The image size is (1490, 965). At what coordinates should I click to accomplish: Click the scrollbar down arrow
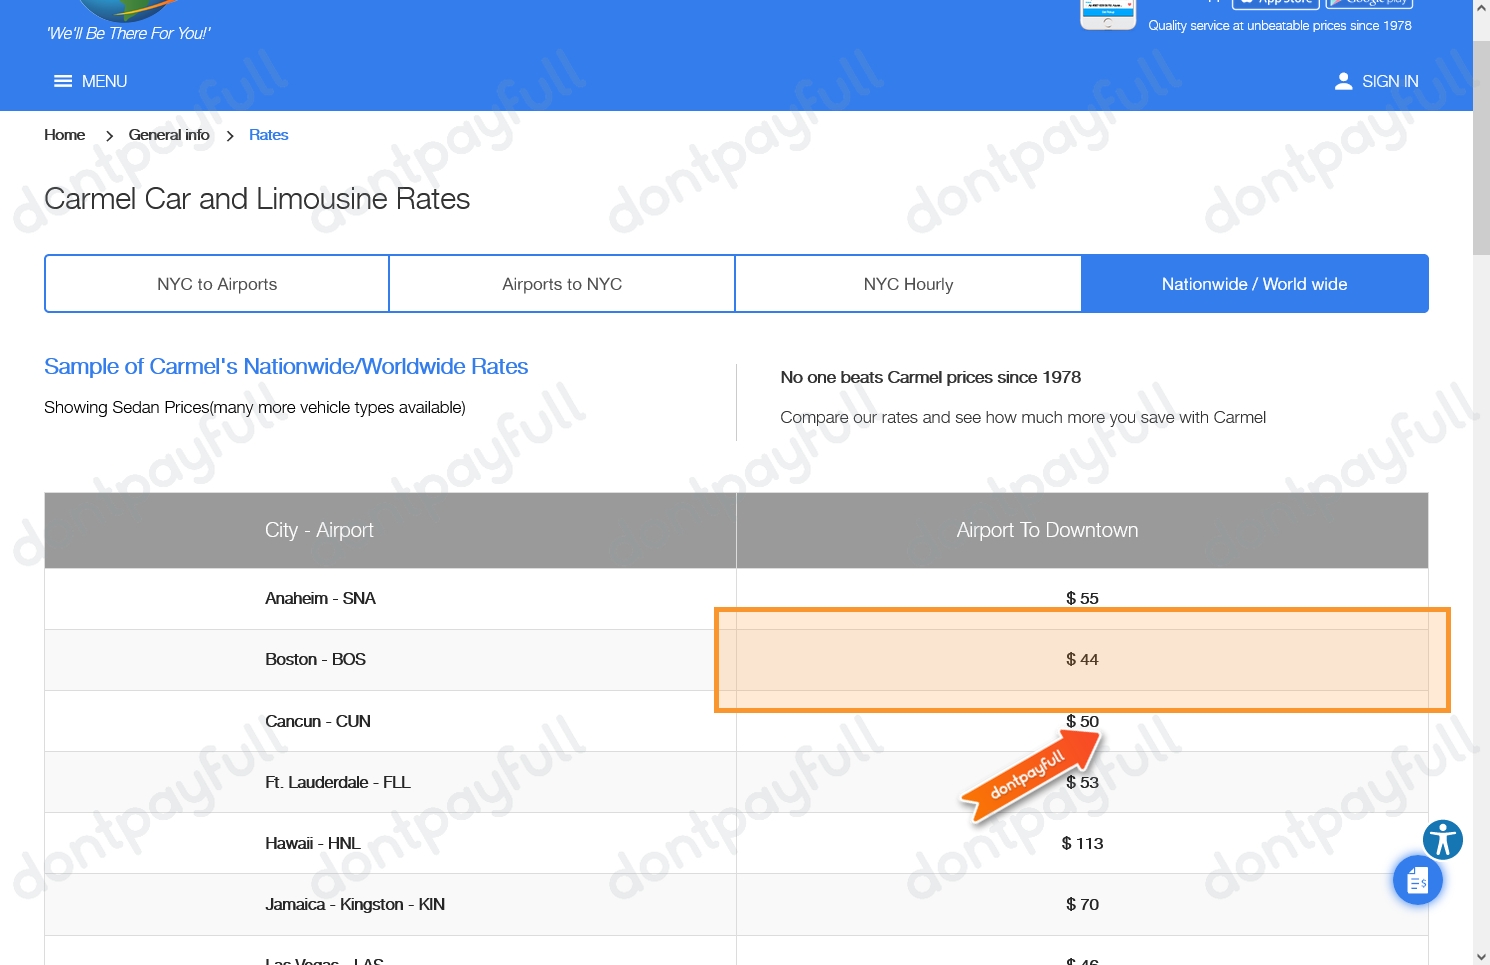coord(1481,956)
